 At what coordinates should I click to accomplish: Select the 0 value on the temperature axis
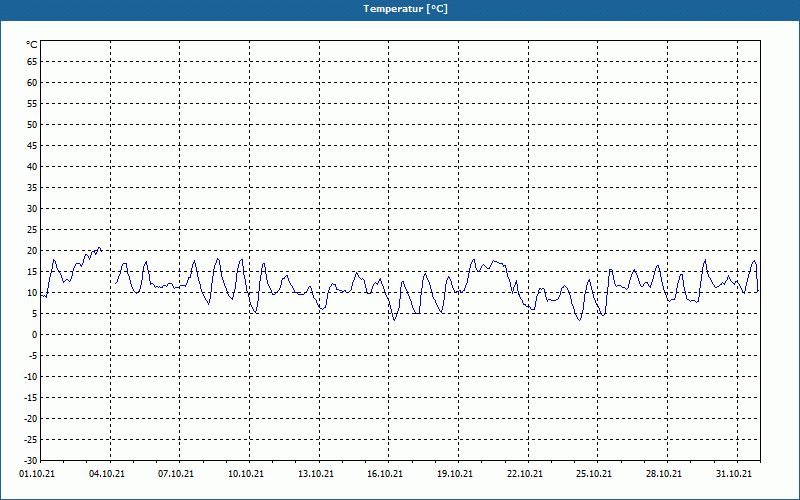35,335
